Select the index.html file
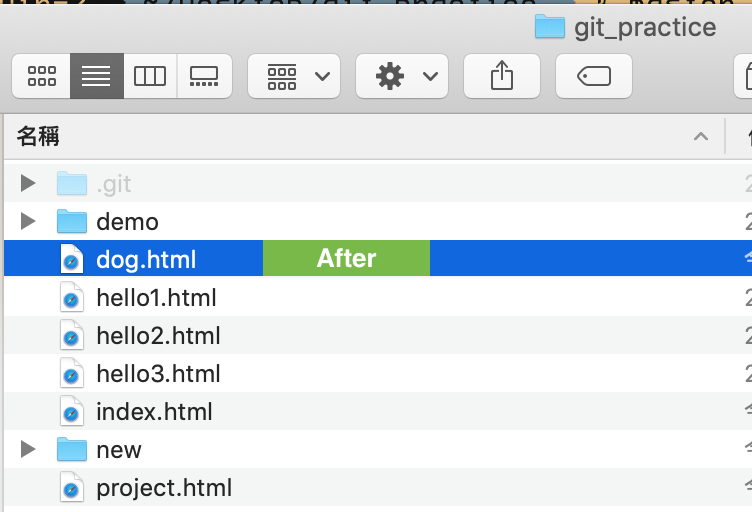 click(154, 412)
